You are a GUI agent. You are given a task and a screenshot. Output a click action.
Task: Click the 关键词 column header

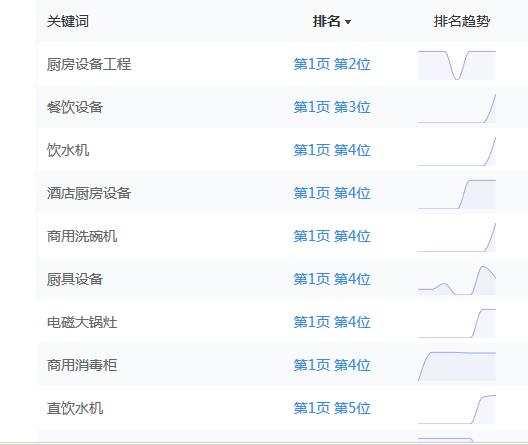click(x=68, y=22)
